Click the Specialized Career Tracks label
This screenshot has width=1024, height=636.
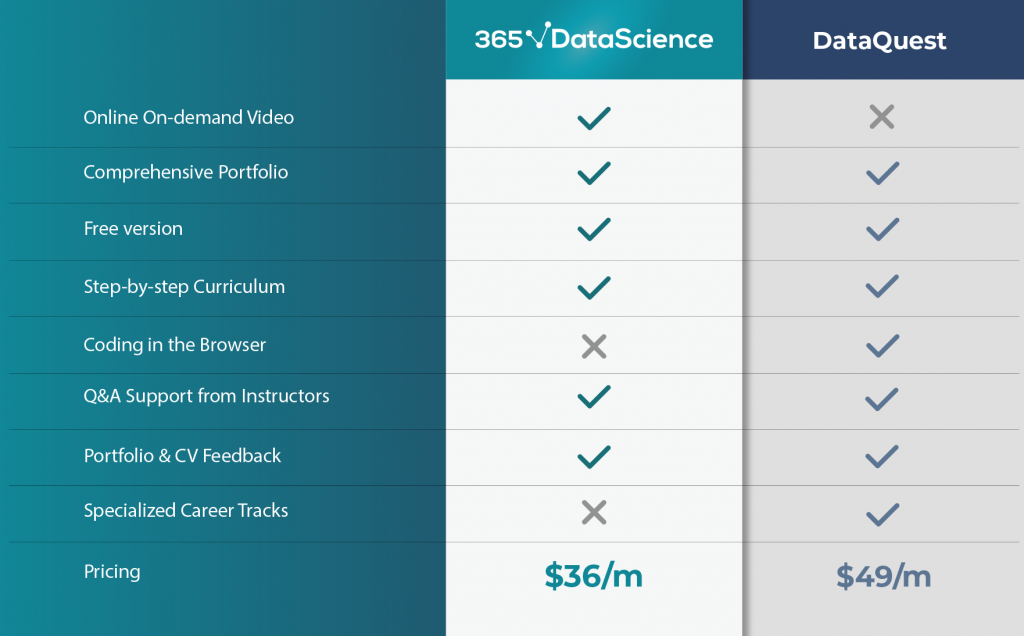coord(186,510)
